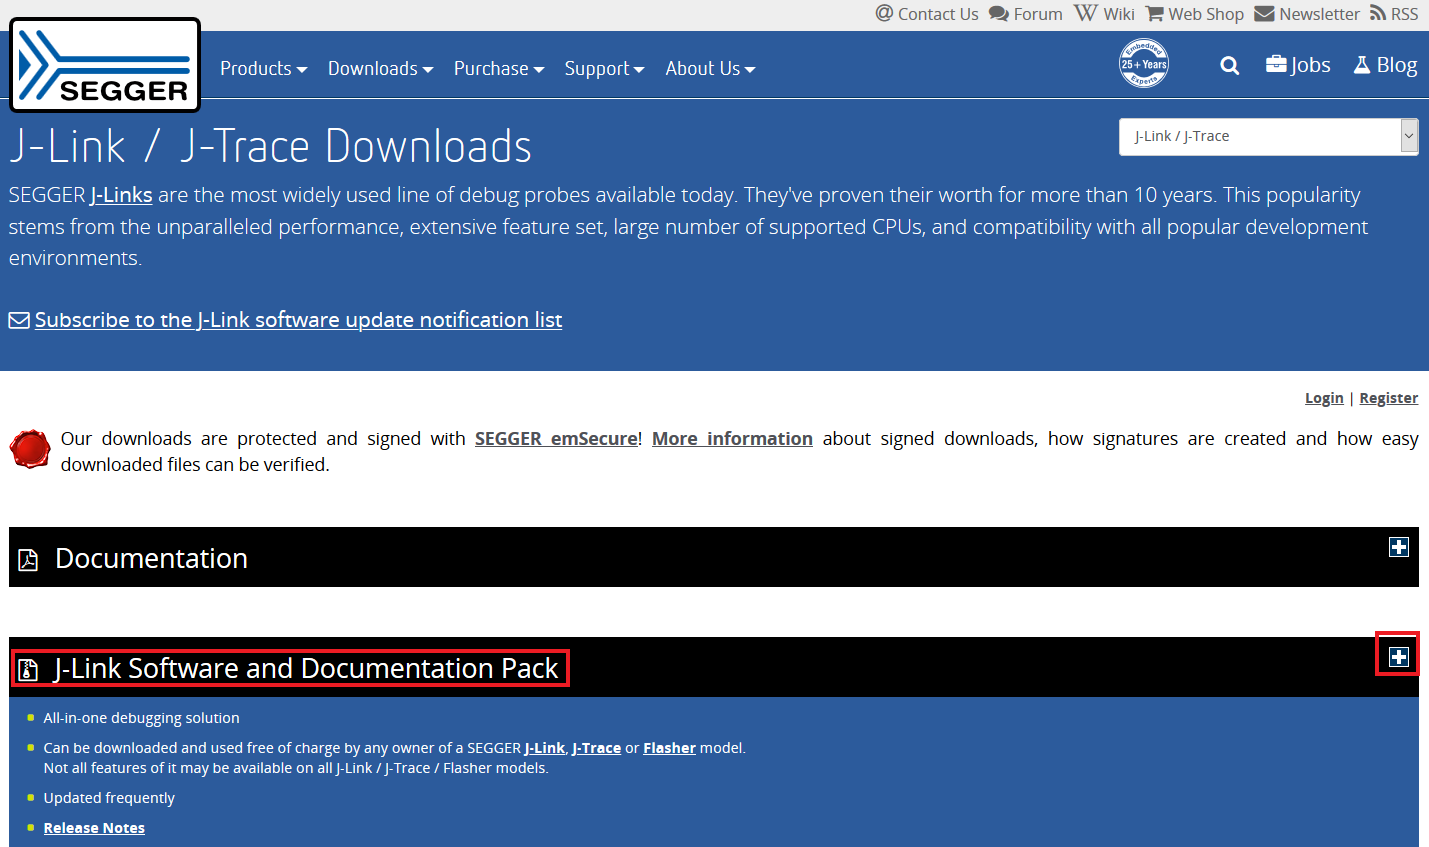Open the search magnifier icon
This screenshot has height=847, width=1429.
tap(1229, 66)
